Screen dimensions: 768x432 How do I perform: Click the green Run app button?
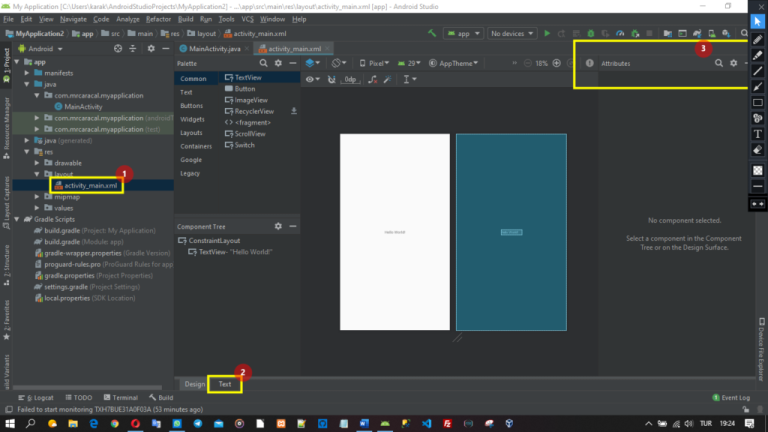click(547, 33)
